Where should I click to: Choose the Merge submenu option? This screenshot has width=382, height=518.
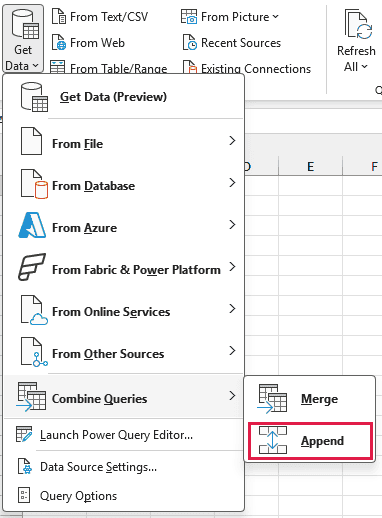pyautogui.click(x=310, y=399)
